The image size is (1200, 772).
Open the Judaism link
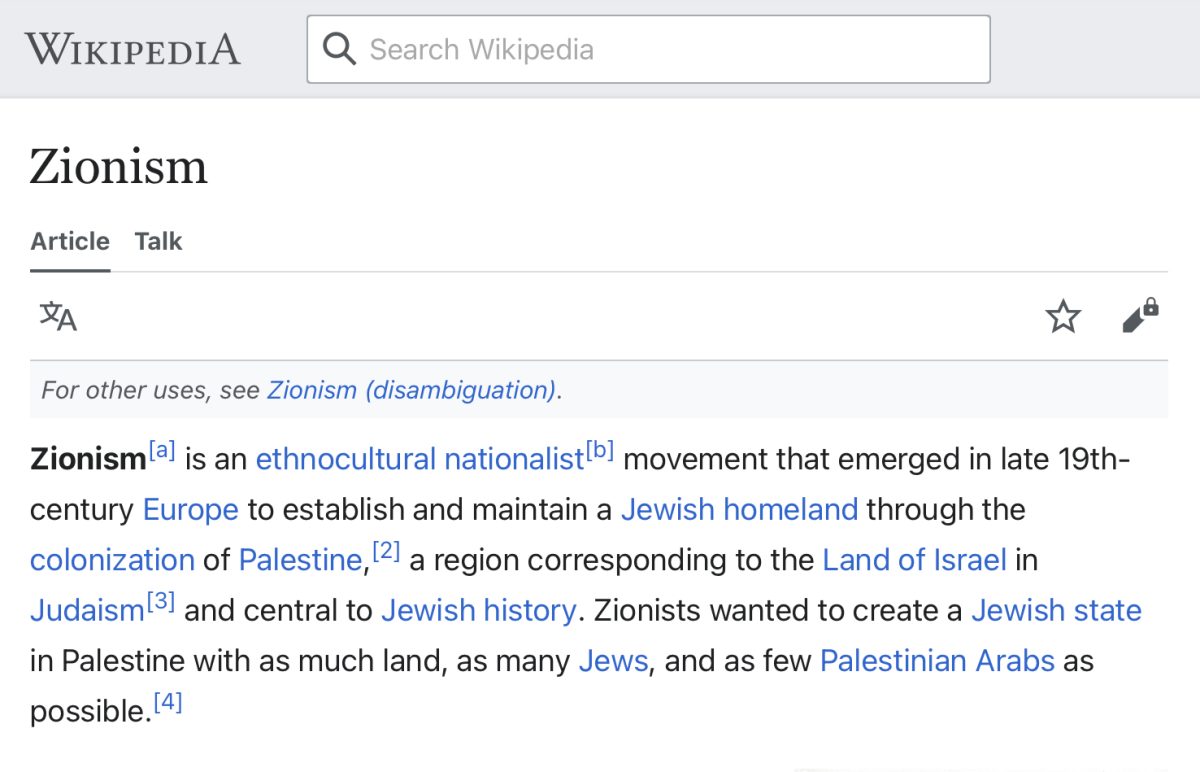[x=87, y=610]
